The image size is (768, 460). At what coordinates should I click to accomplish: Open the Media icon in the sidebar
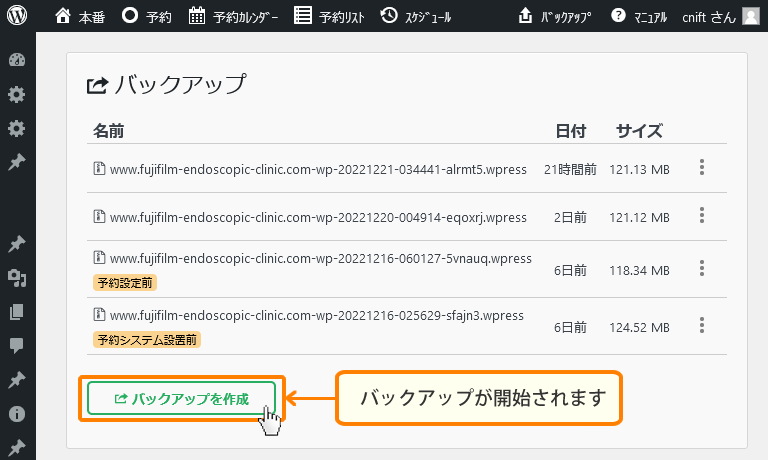point(17,278)
